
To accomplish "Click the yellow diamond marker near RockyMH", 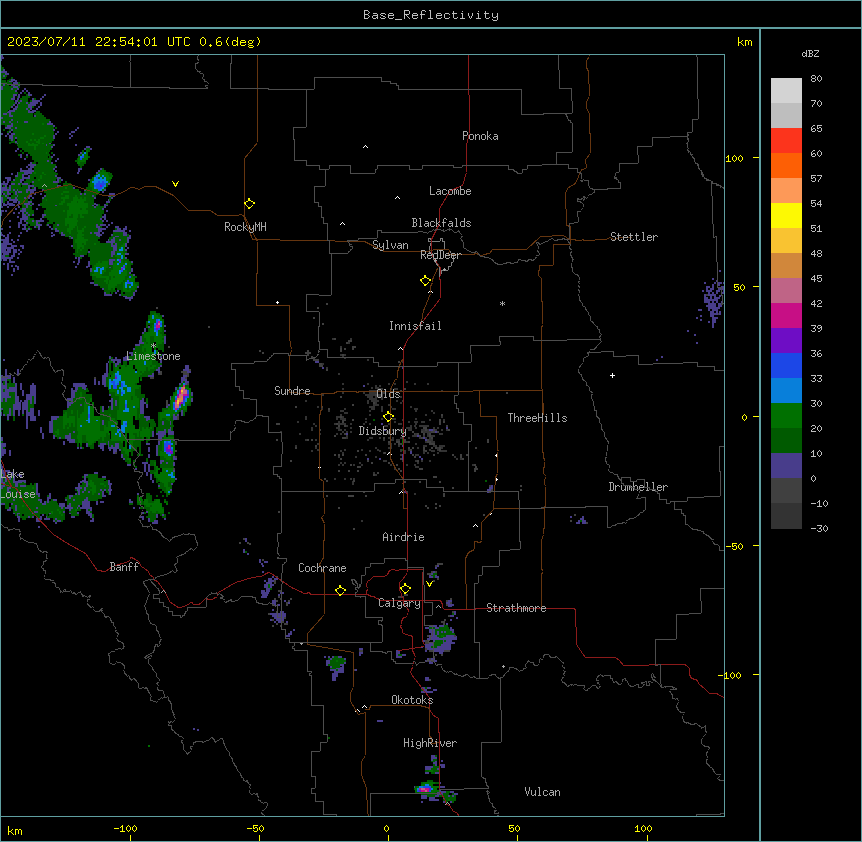I will click(249, 203).
